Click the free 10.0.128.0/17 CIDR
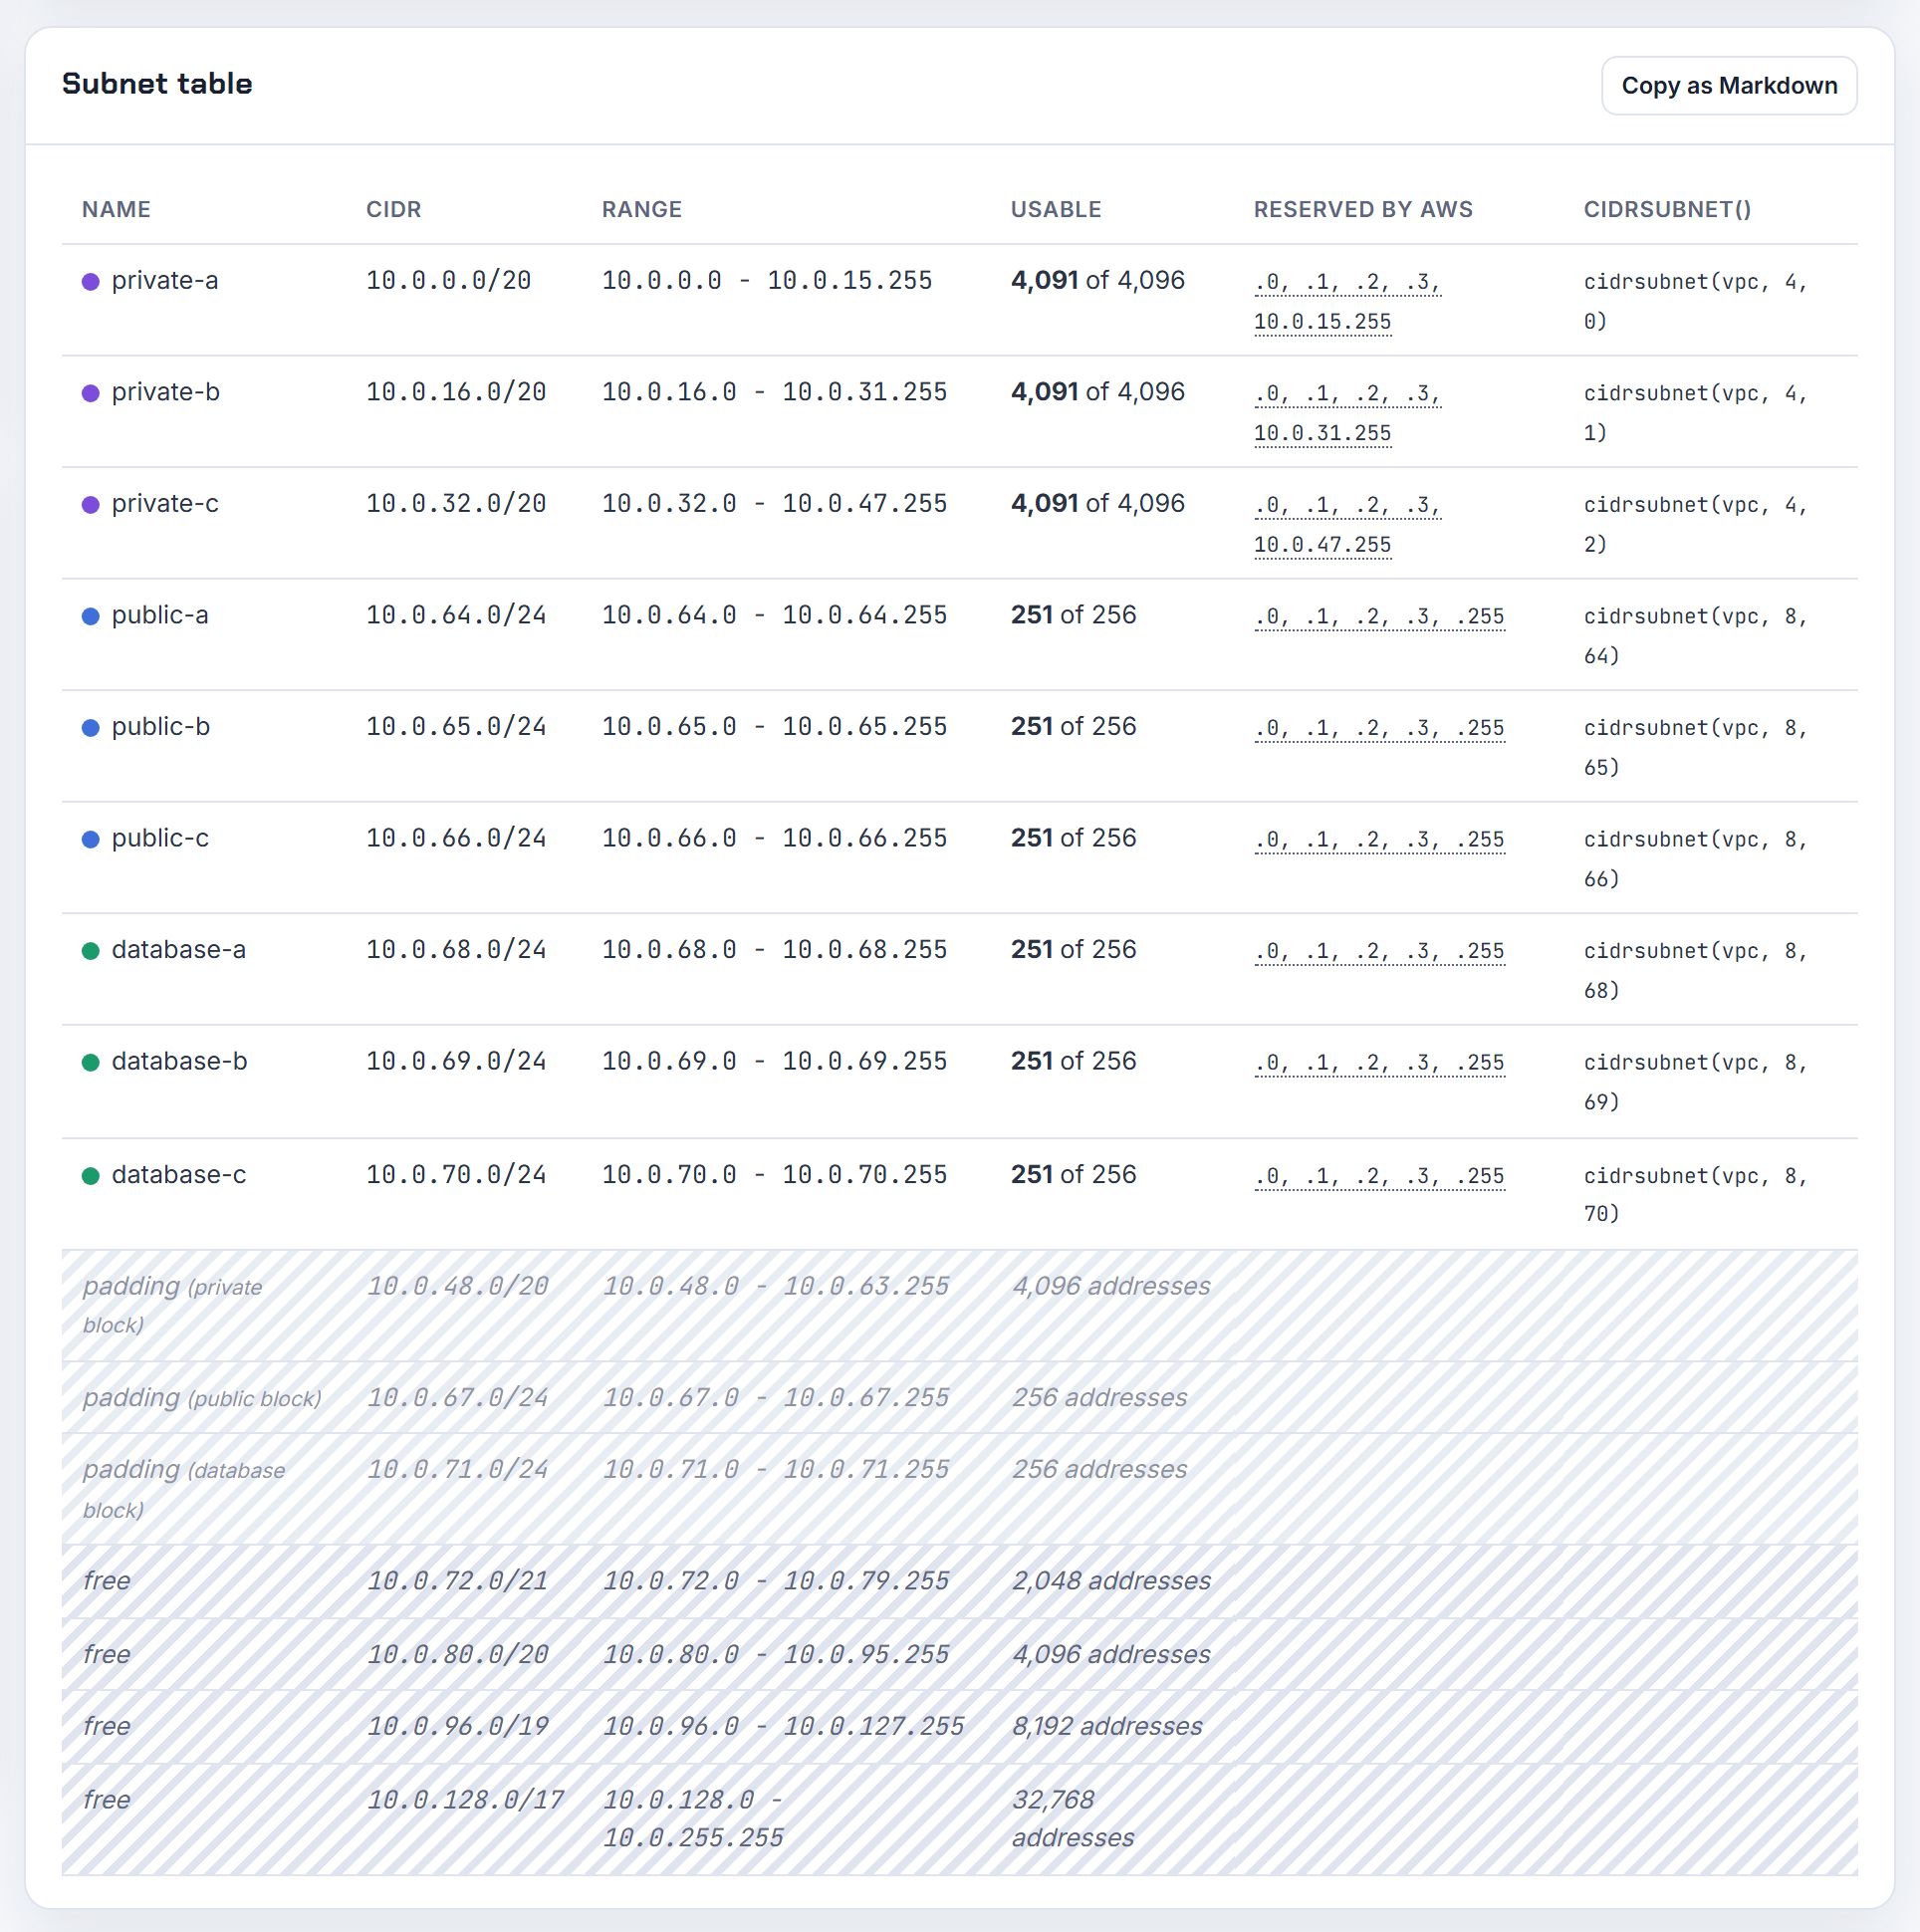 point(465,1801)
